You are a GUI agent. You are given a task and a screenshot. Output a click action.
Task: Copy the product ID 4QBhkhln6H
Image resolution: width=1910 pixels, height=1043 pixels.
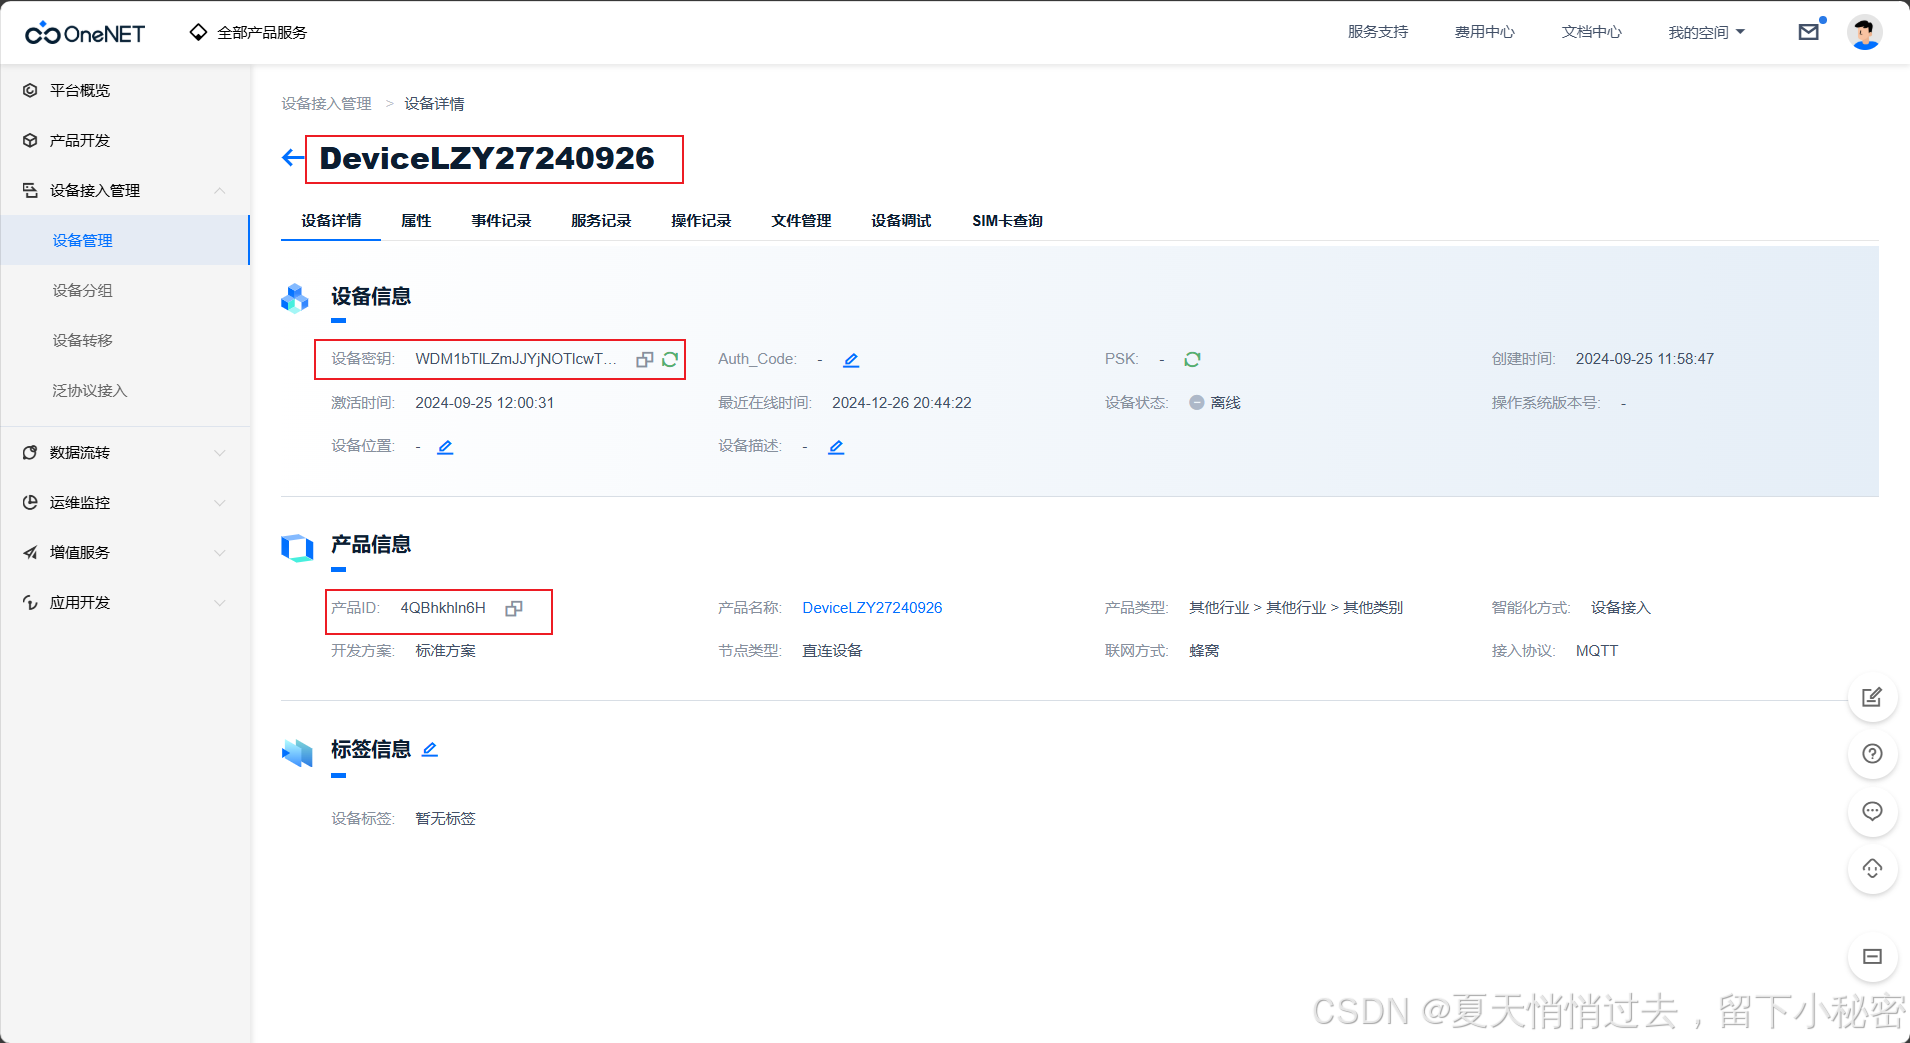coord(514,608)
